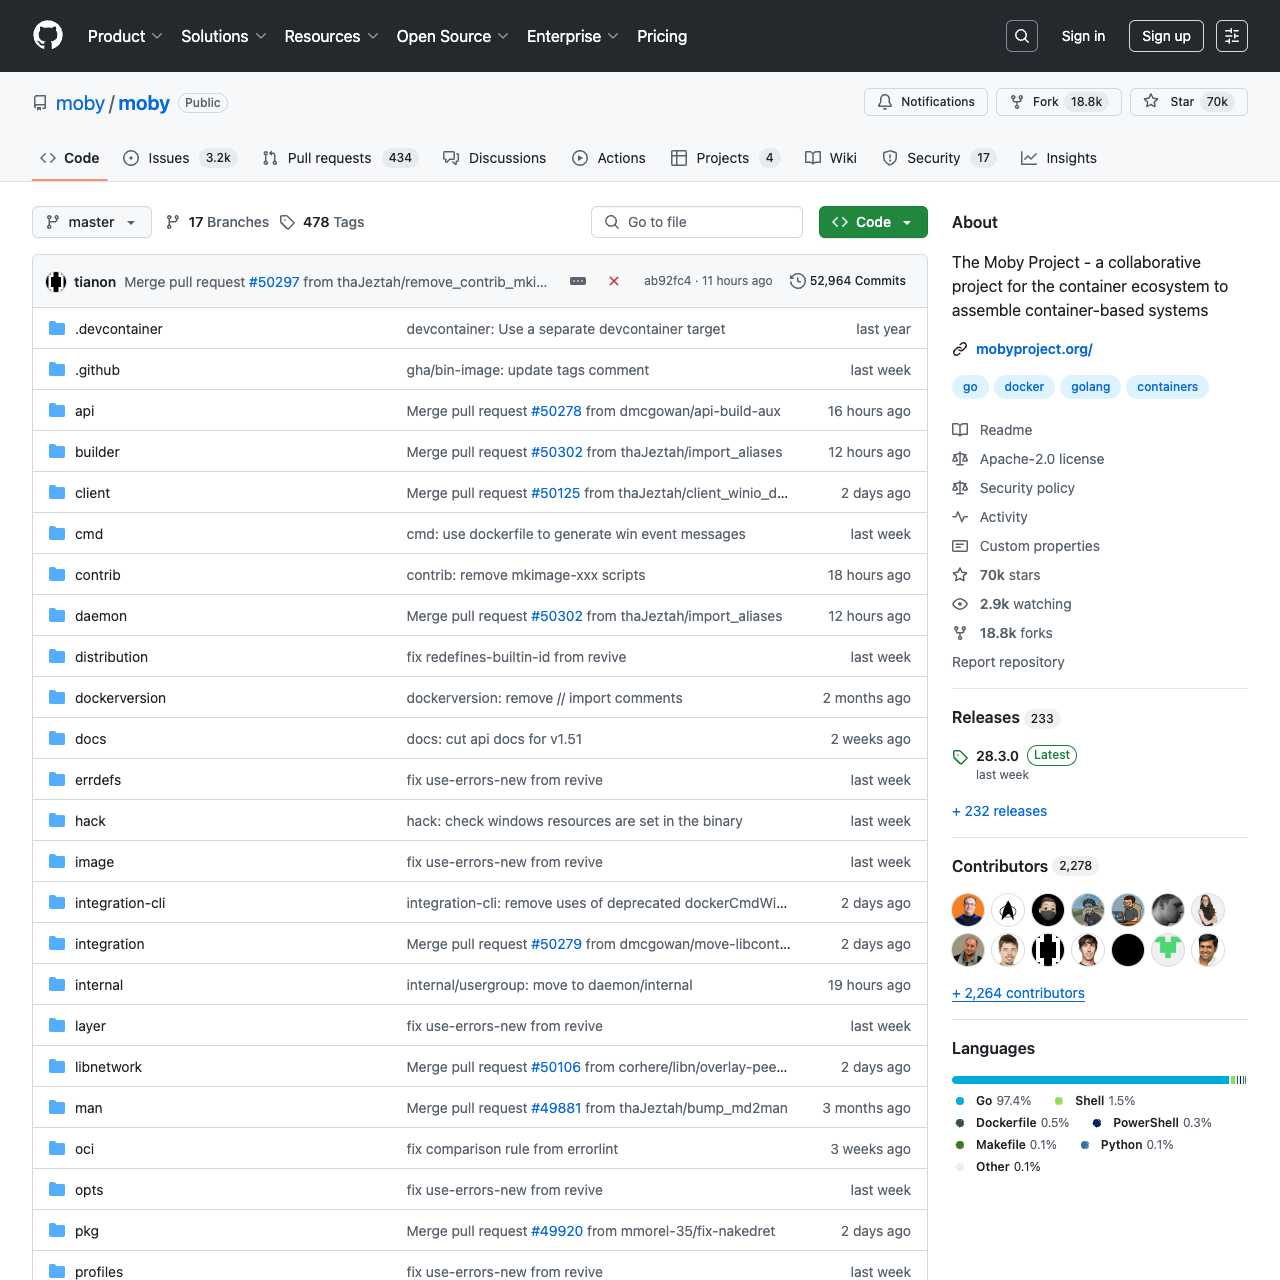The width and height of the screenshot is (1280, 1280).
Task: Open the dockerversion folder
Action: [x=120, y=698]
